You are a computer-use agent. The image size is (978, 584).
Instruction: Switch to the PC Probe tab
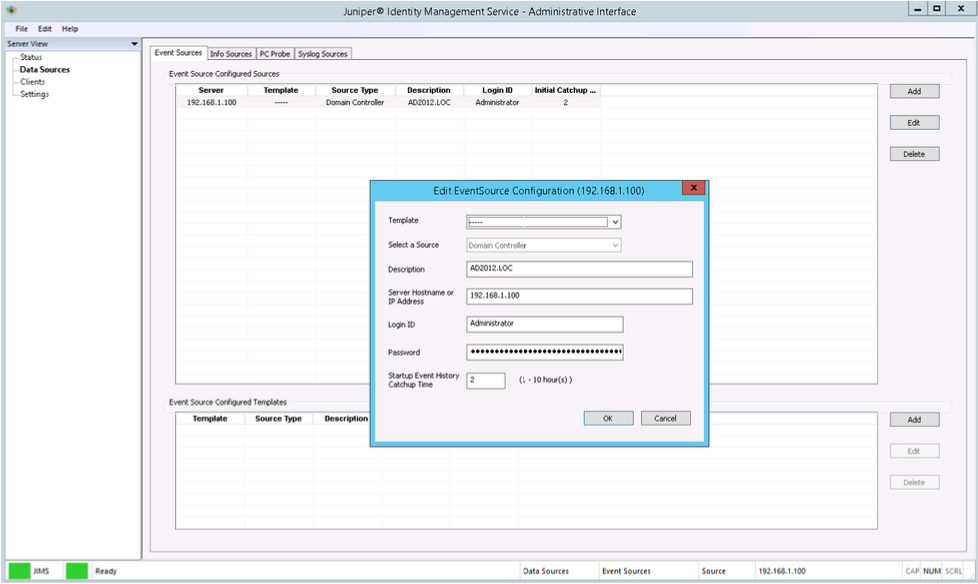[x=274, y=54]
